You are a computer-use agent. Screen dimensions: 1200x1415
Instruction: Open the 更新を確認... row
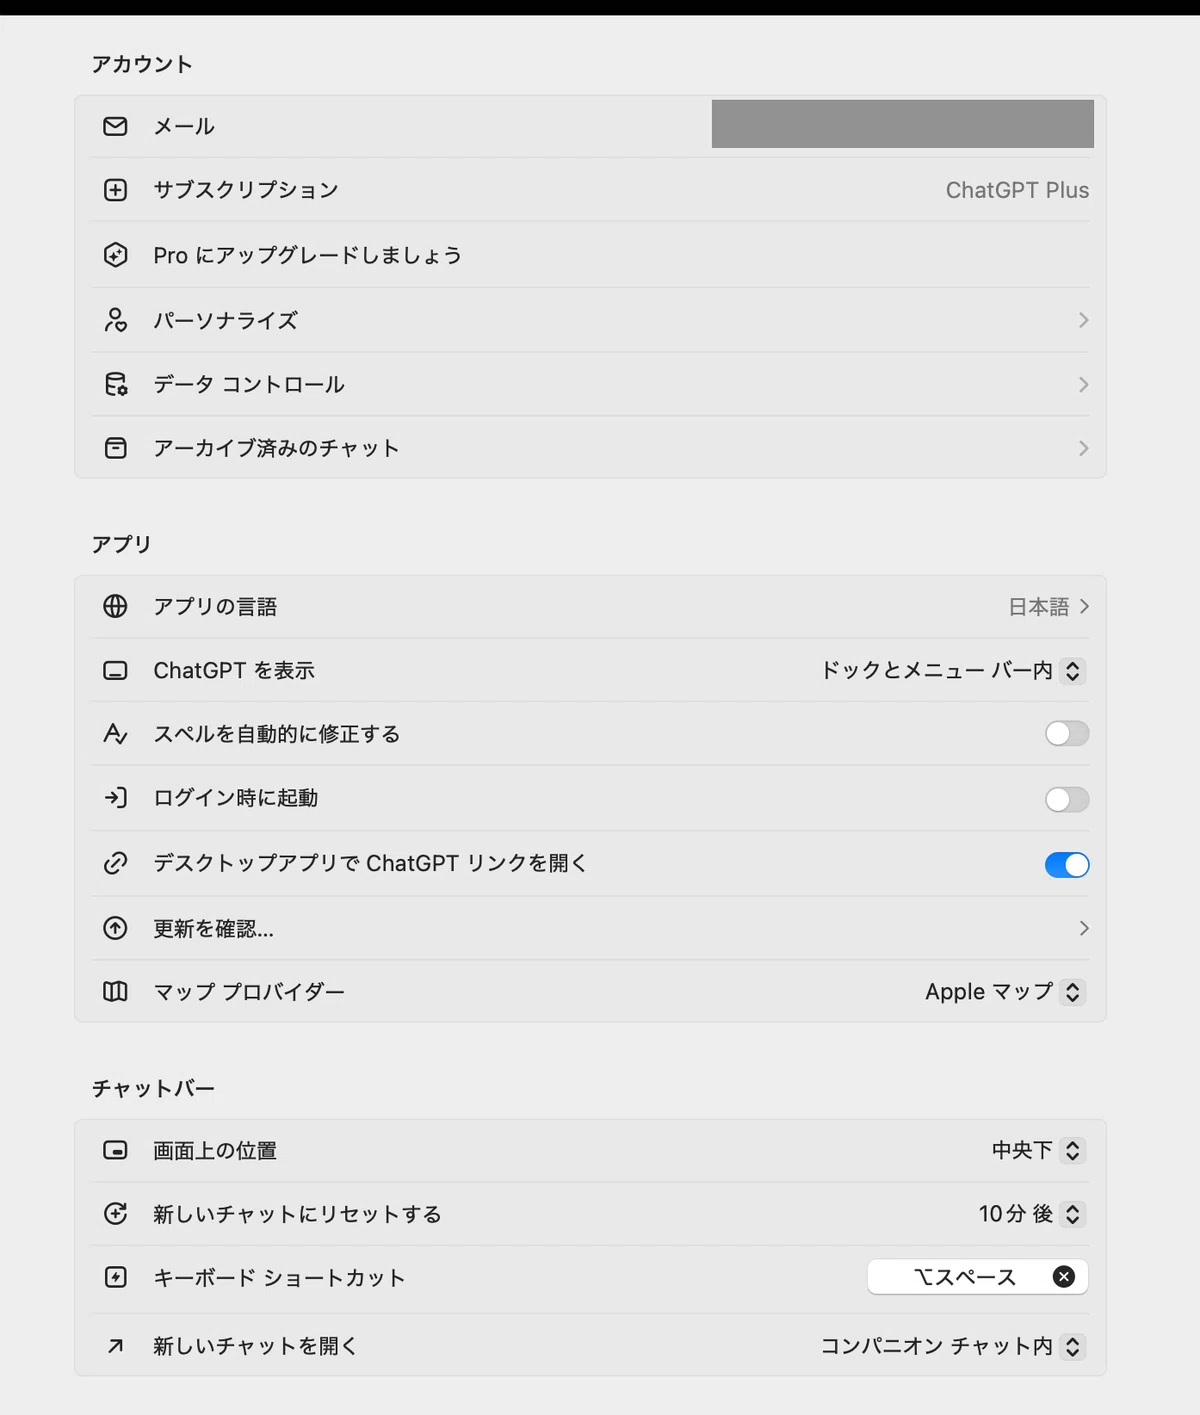pyautogui.click(x=590, y=928)
